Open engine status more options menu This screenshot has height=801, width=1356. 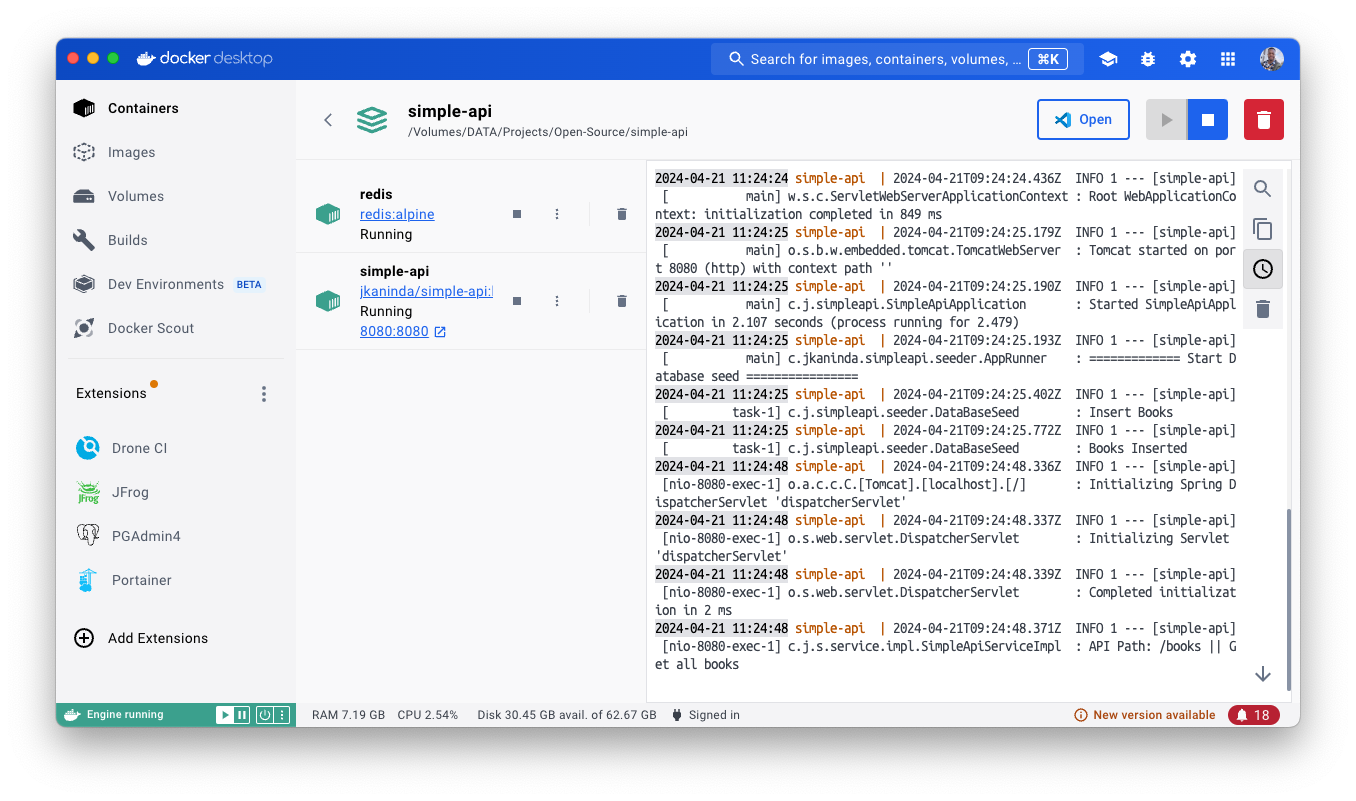click(x=282, y=715)
